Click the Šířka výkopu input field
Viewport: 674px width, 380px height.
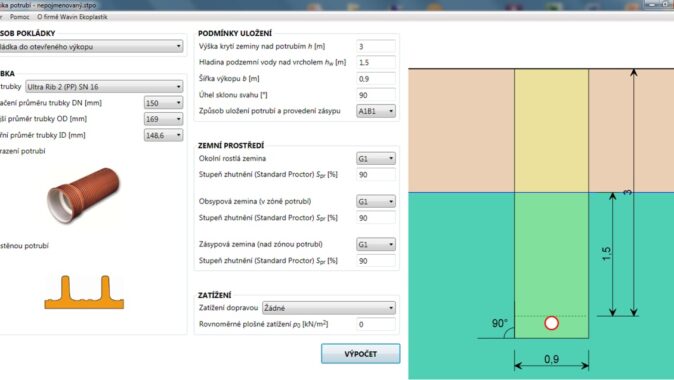(376, 79)
